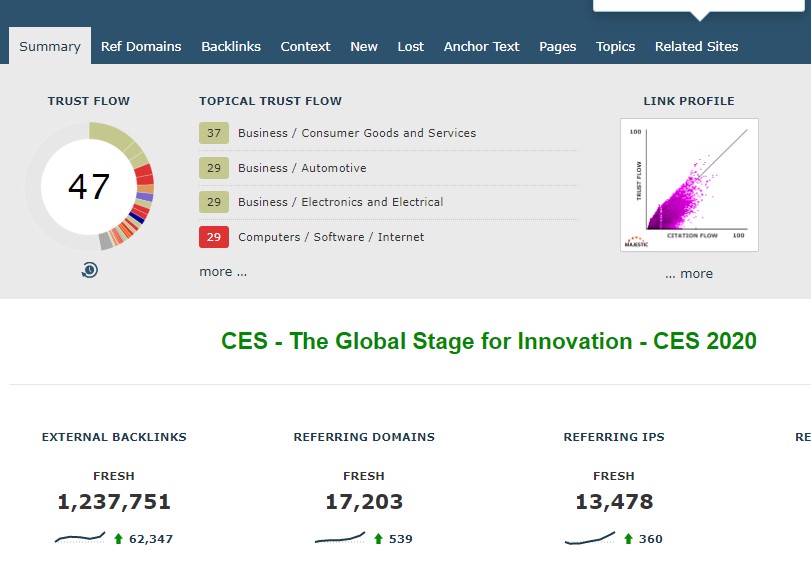This screenshot has height=562, width=811.
Task: Click the green up arrow beside 539
Action: pyautogui.click(x=378, y=539)
